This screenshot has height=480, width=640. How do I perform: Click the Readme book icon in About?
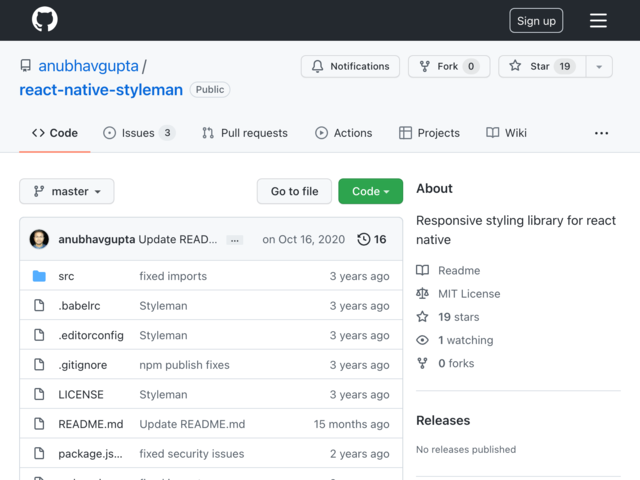click(x=422, y=270)
